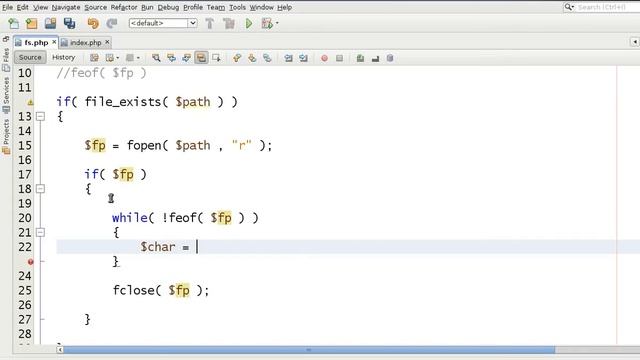Viewport: 640px width, 360px height.
Task: Click the Undo toolbar icon
Action: [x=93, y=23]
